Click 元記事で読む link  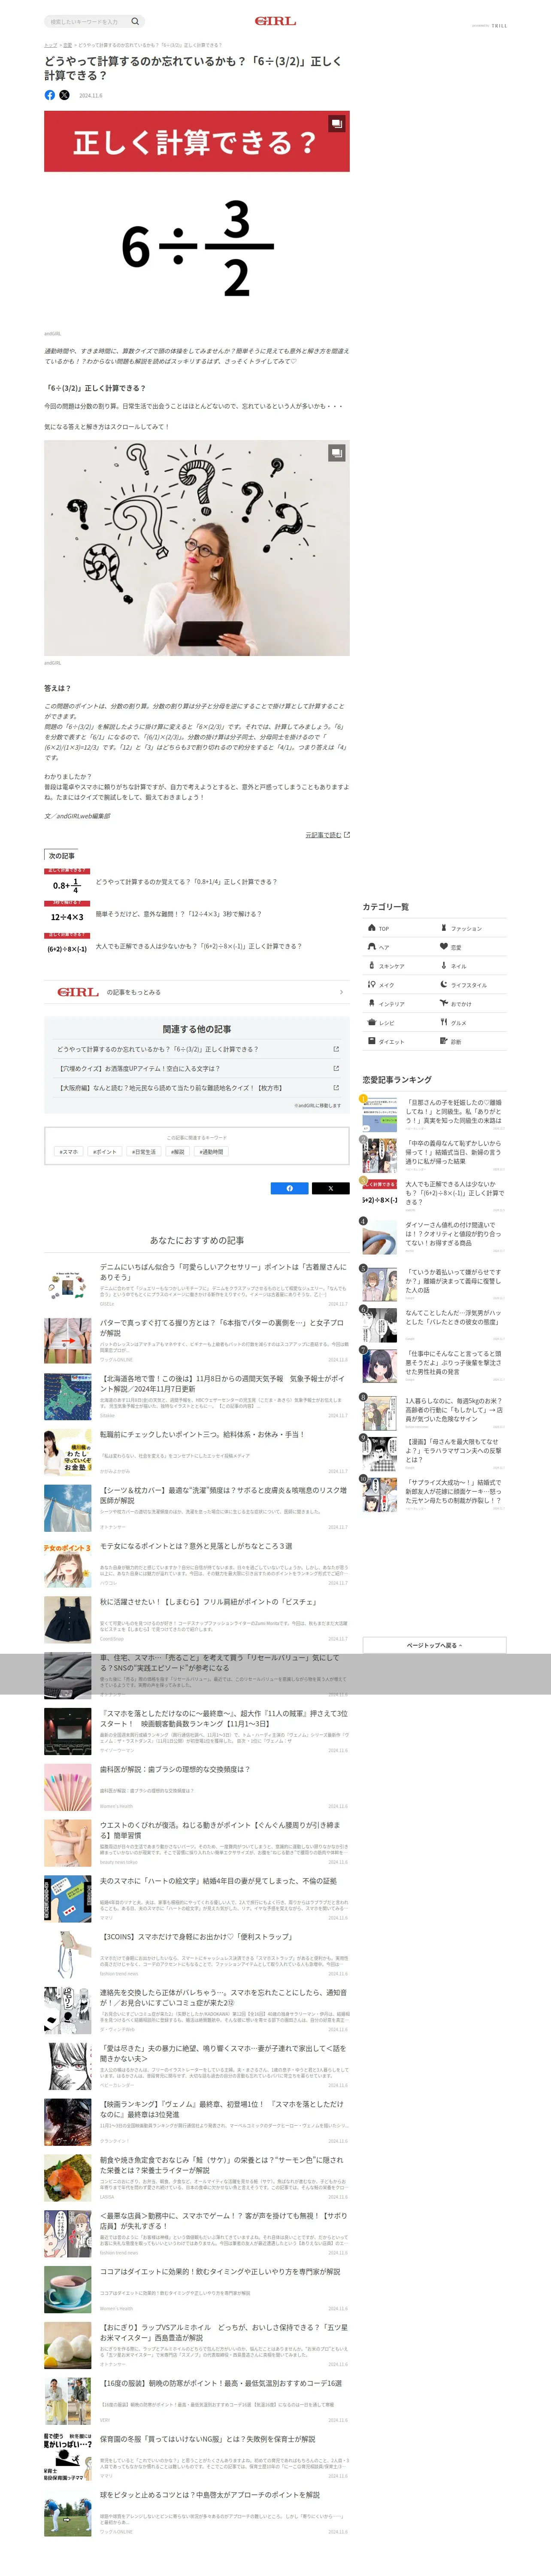click(x=327, y=834)
